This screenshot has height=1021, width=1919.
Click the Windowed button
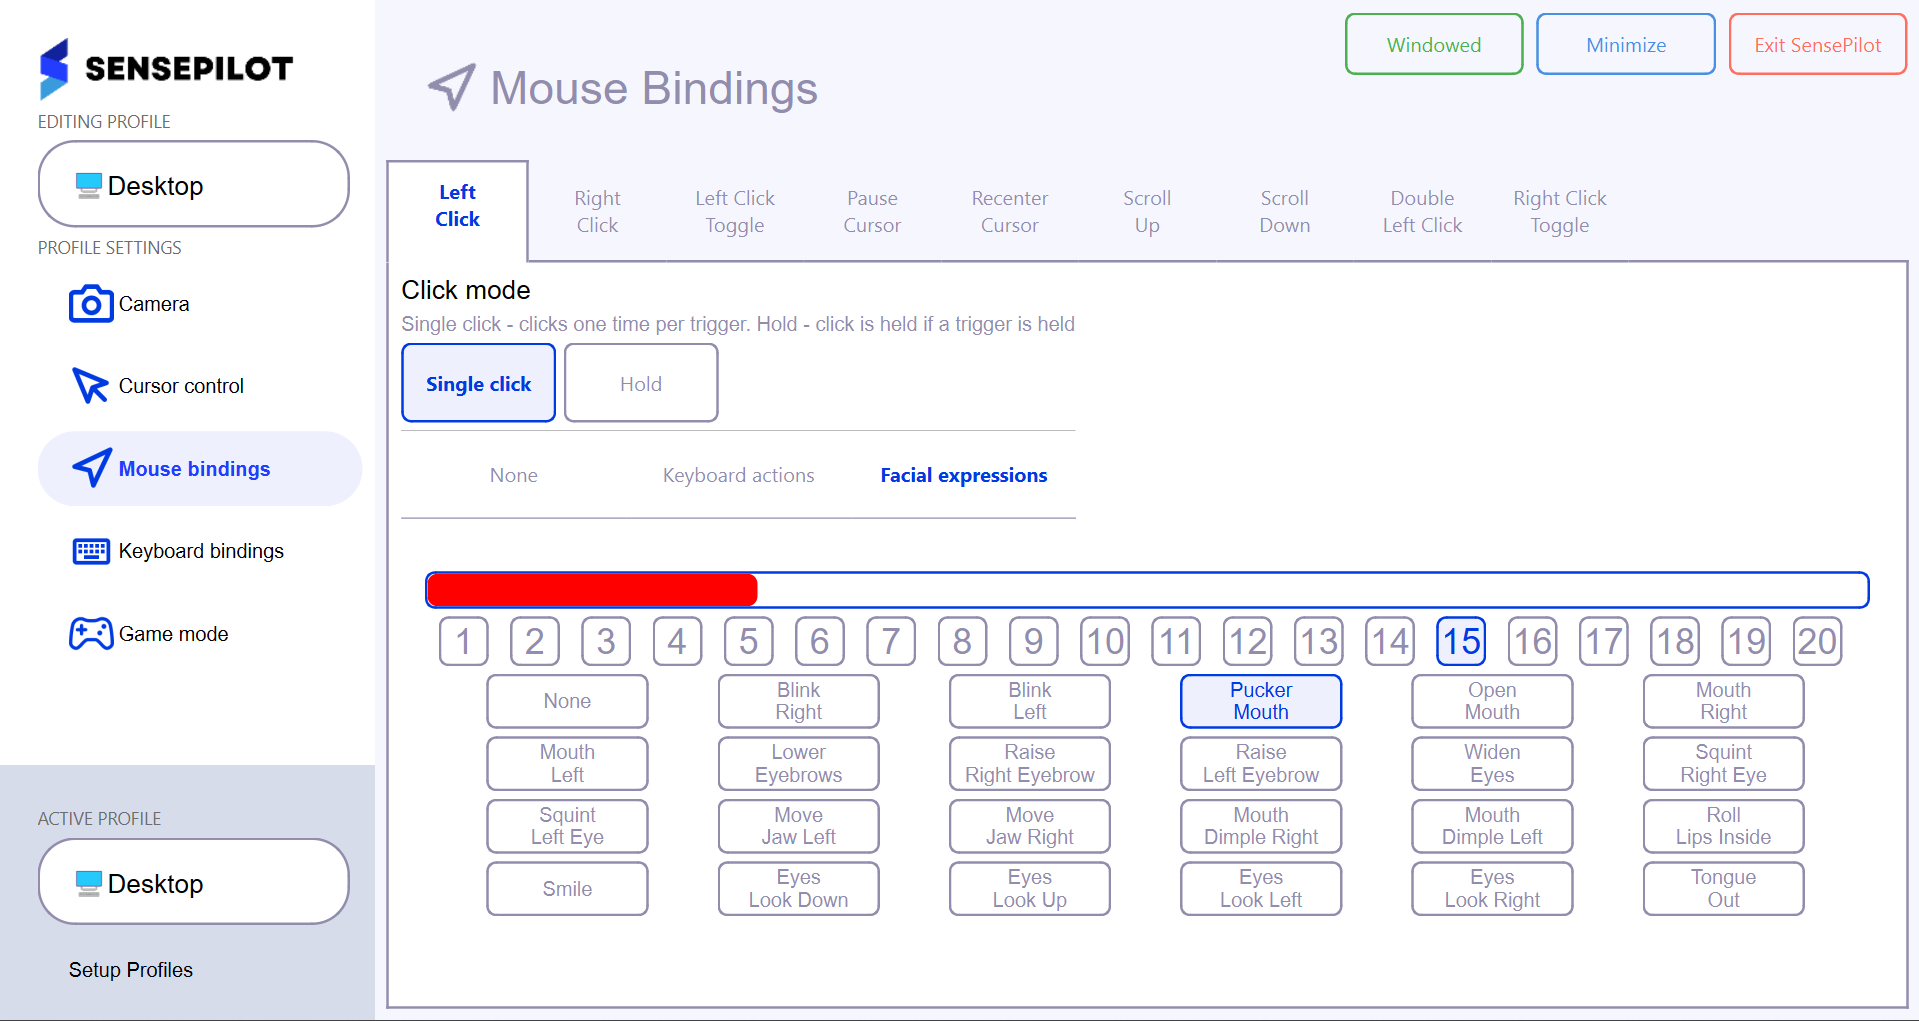(x=1433, y=45)
